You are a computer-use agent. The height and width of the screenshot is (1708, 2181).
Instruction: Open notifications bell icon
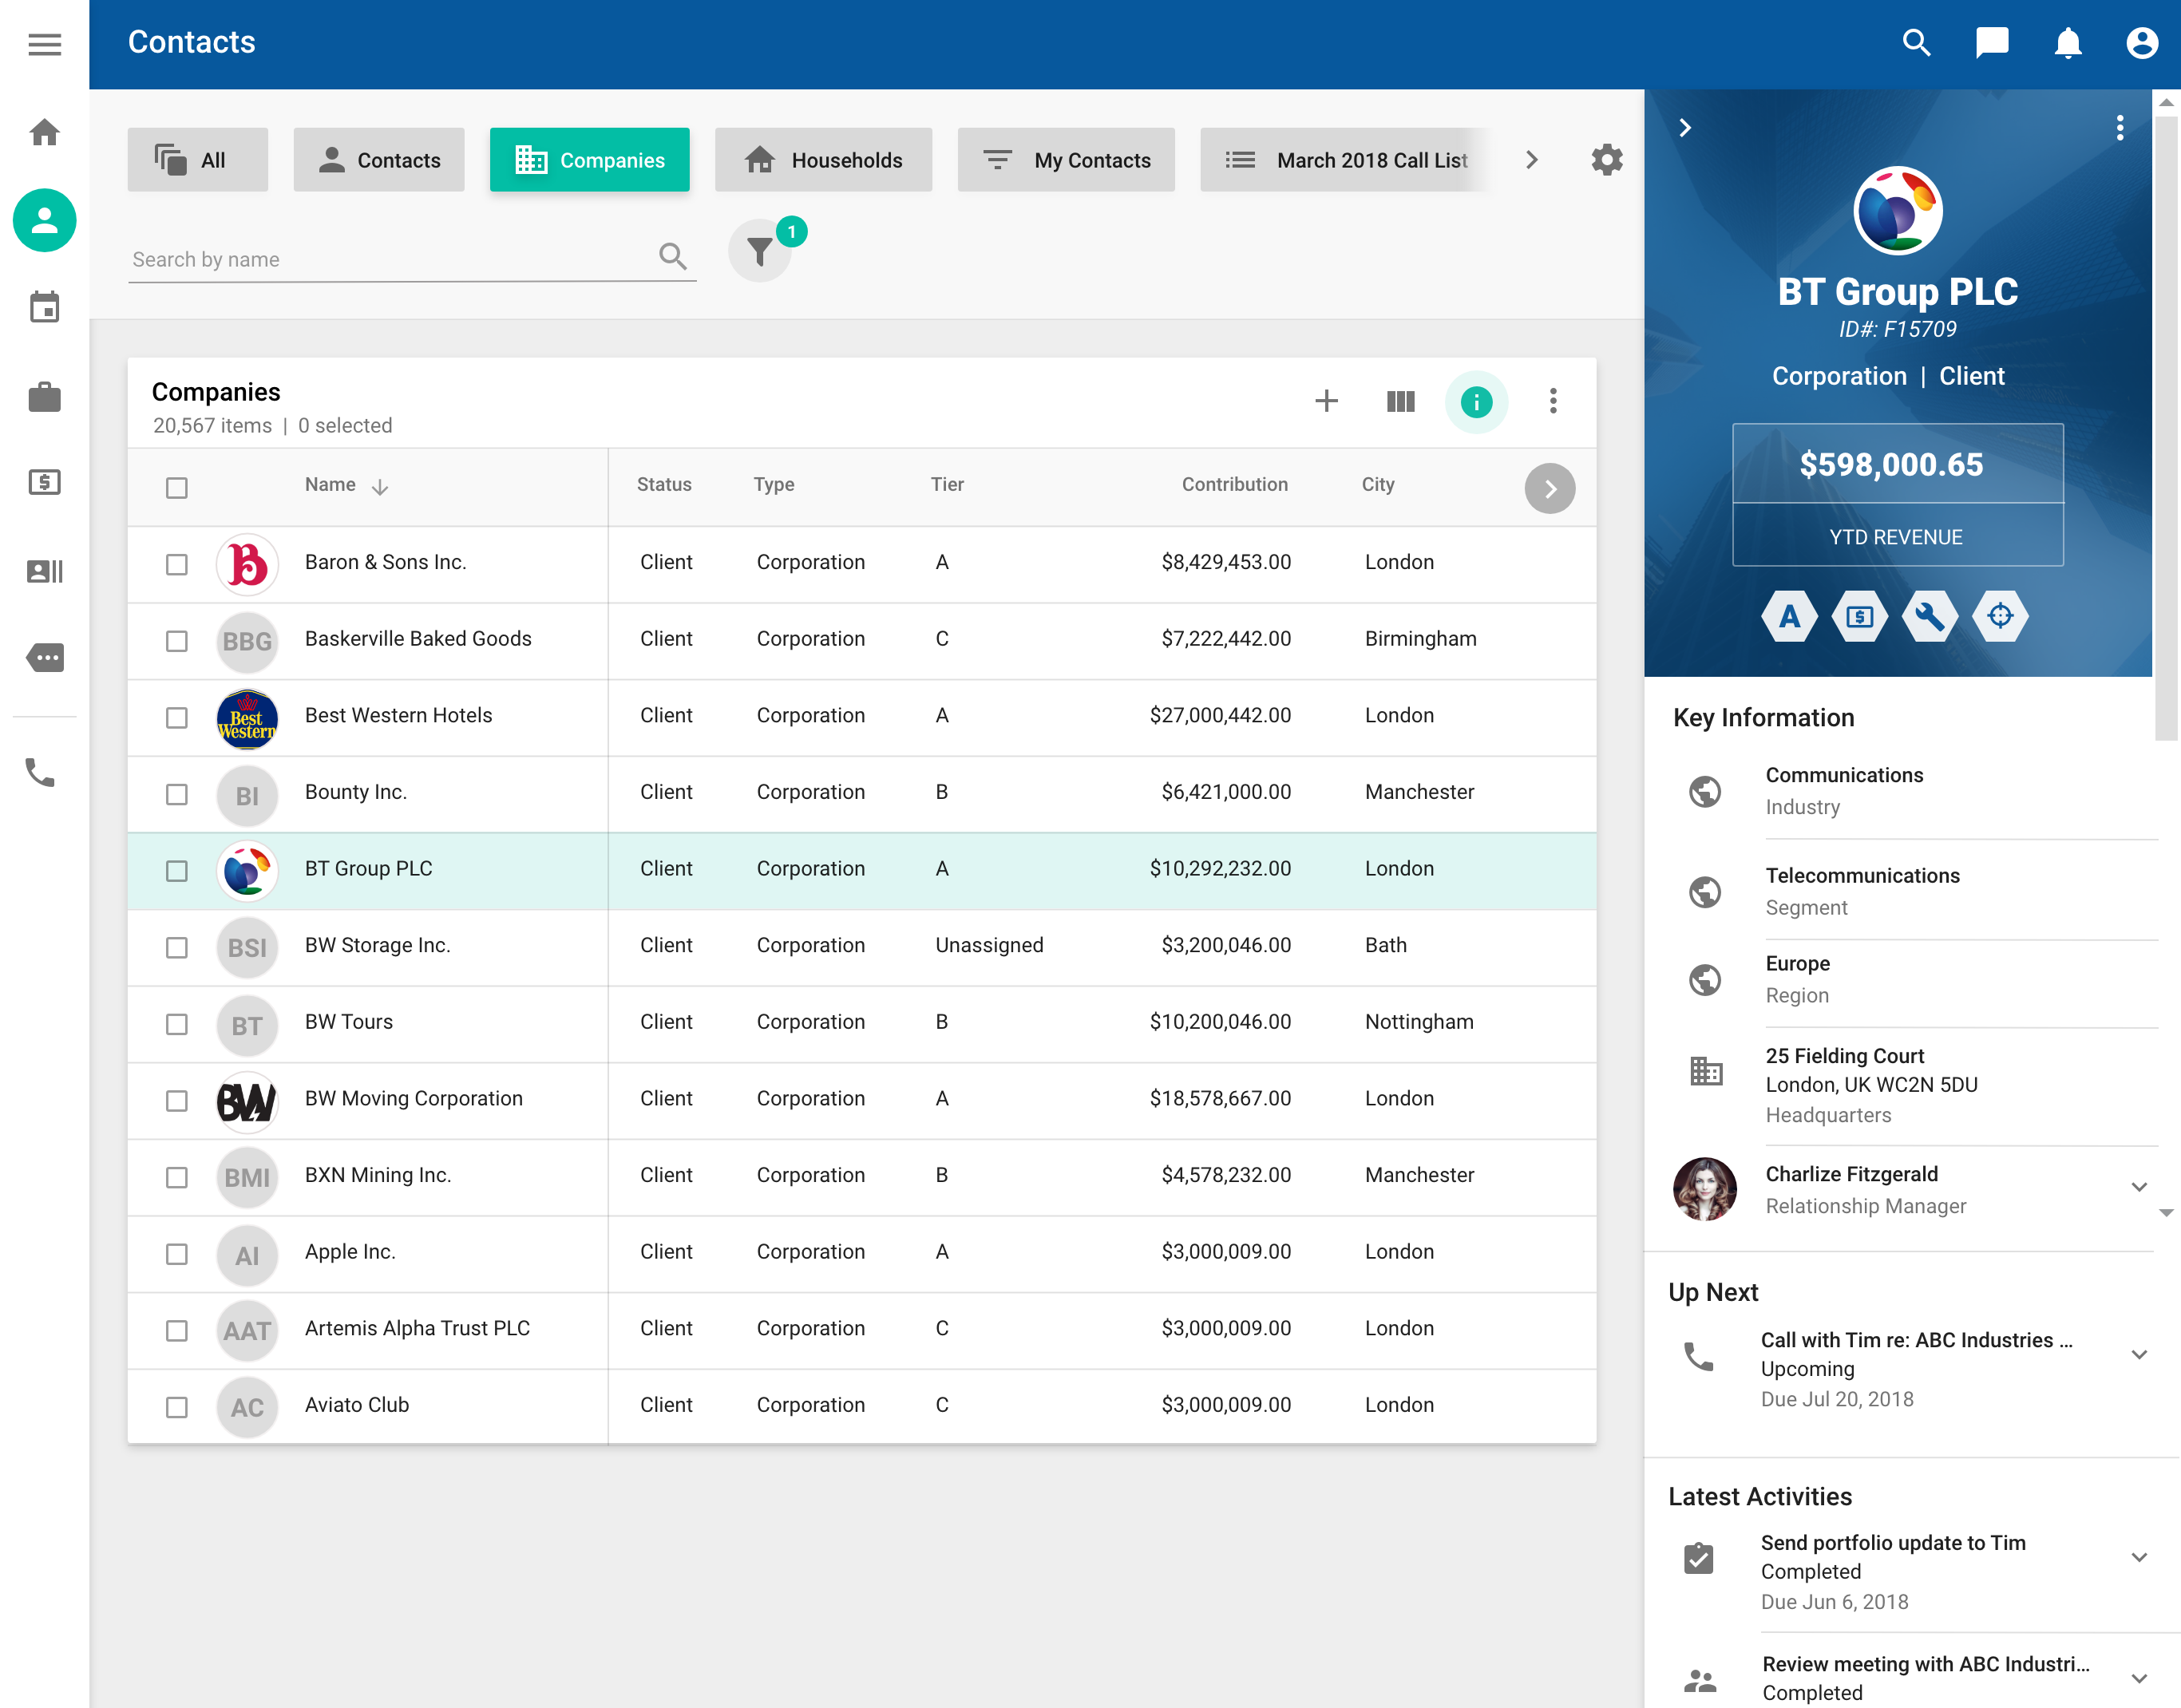2067,43
